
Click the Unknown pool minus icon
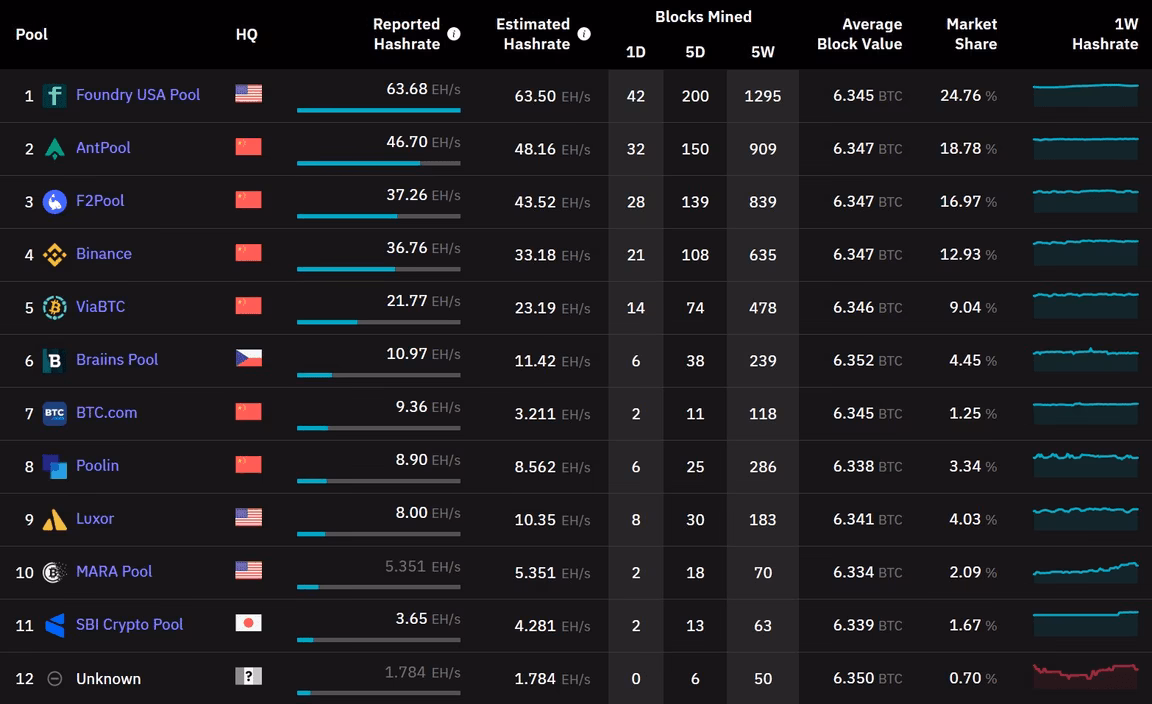pos(55,678)
